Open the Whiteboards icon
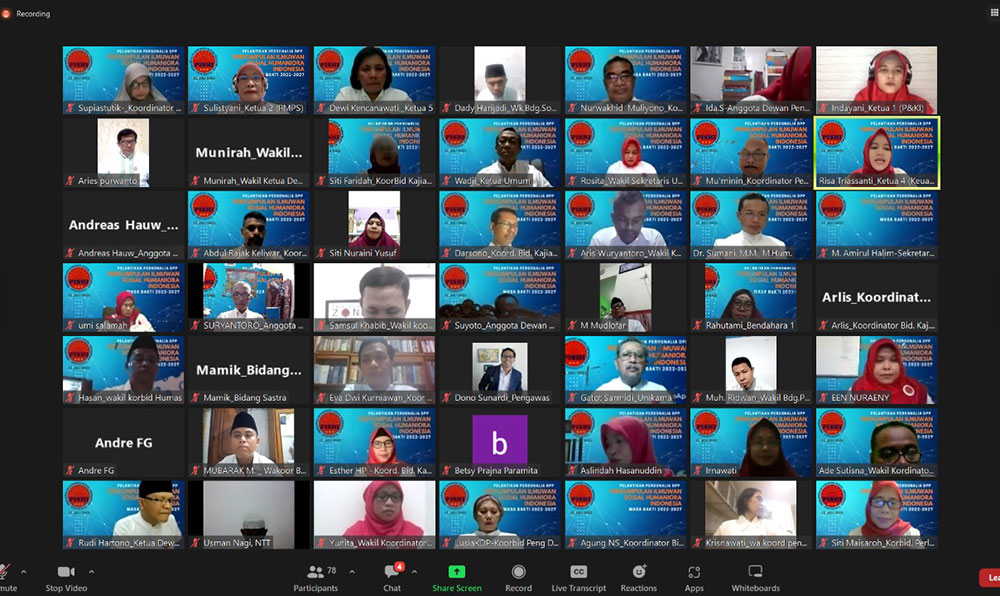 [x=755, y=571]
